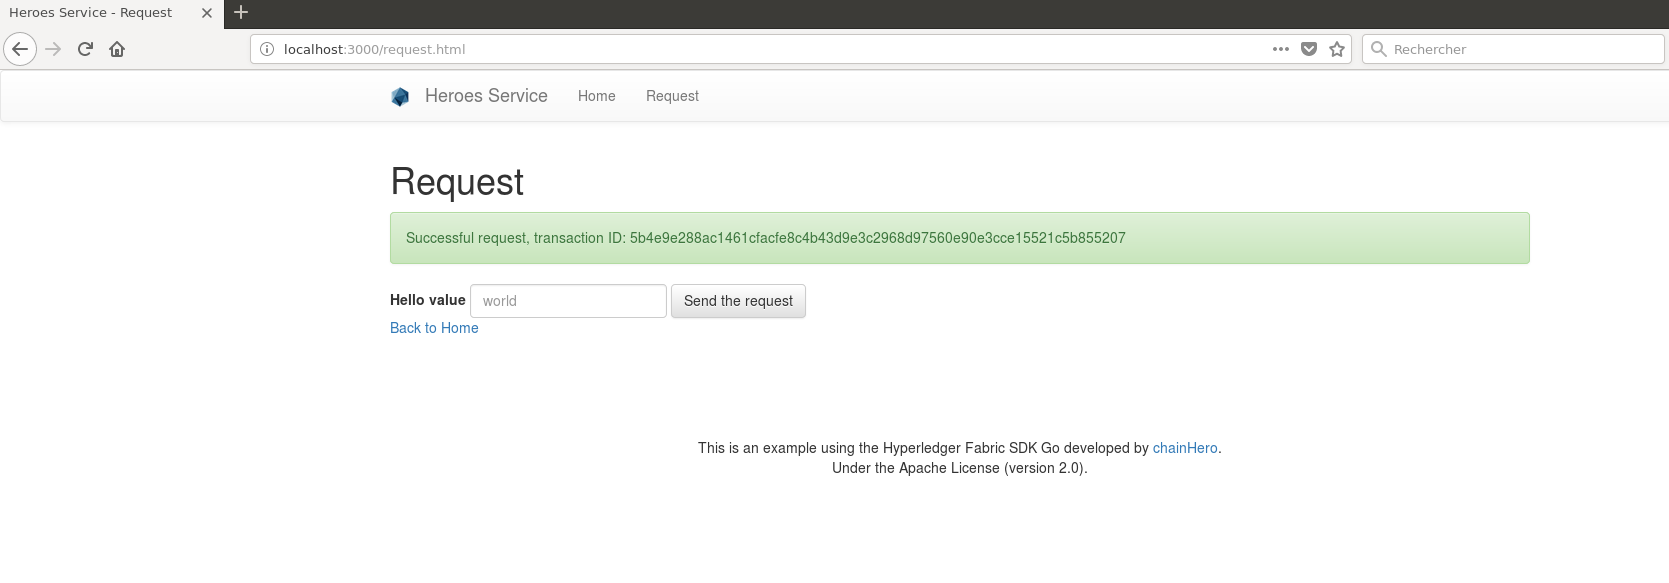Click the Apache License footer text
Screen dimensions: 1669x583
(960, 468)
